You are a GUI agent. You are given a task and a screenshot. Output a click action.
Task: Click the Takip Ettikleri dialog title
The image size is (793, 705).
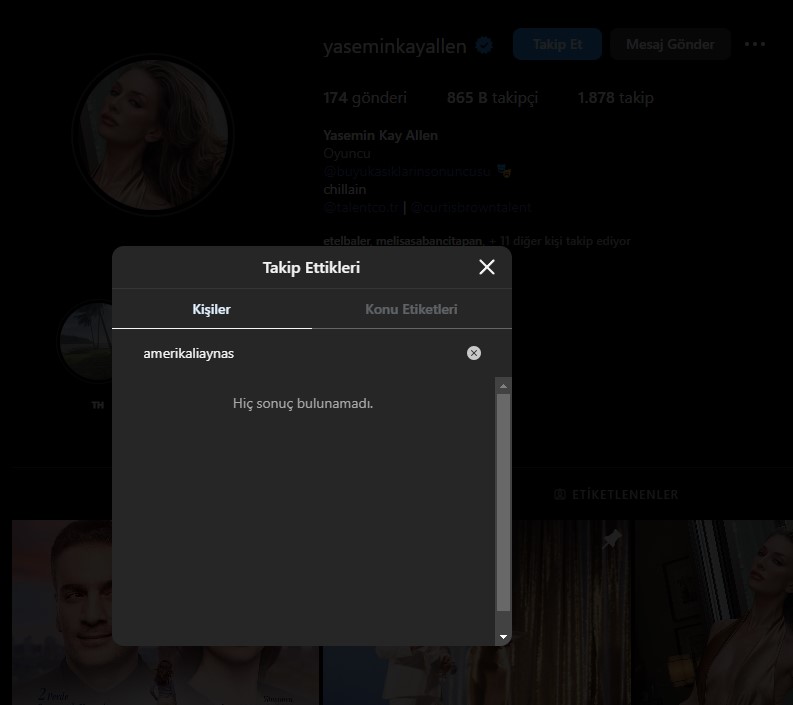(311, 268)
